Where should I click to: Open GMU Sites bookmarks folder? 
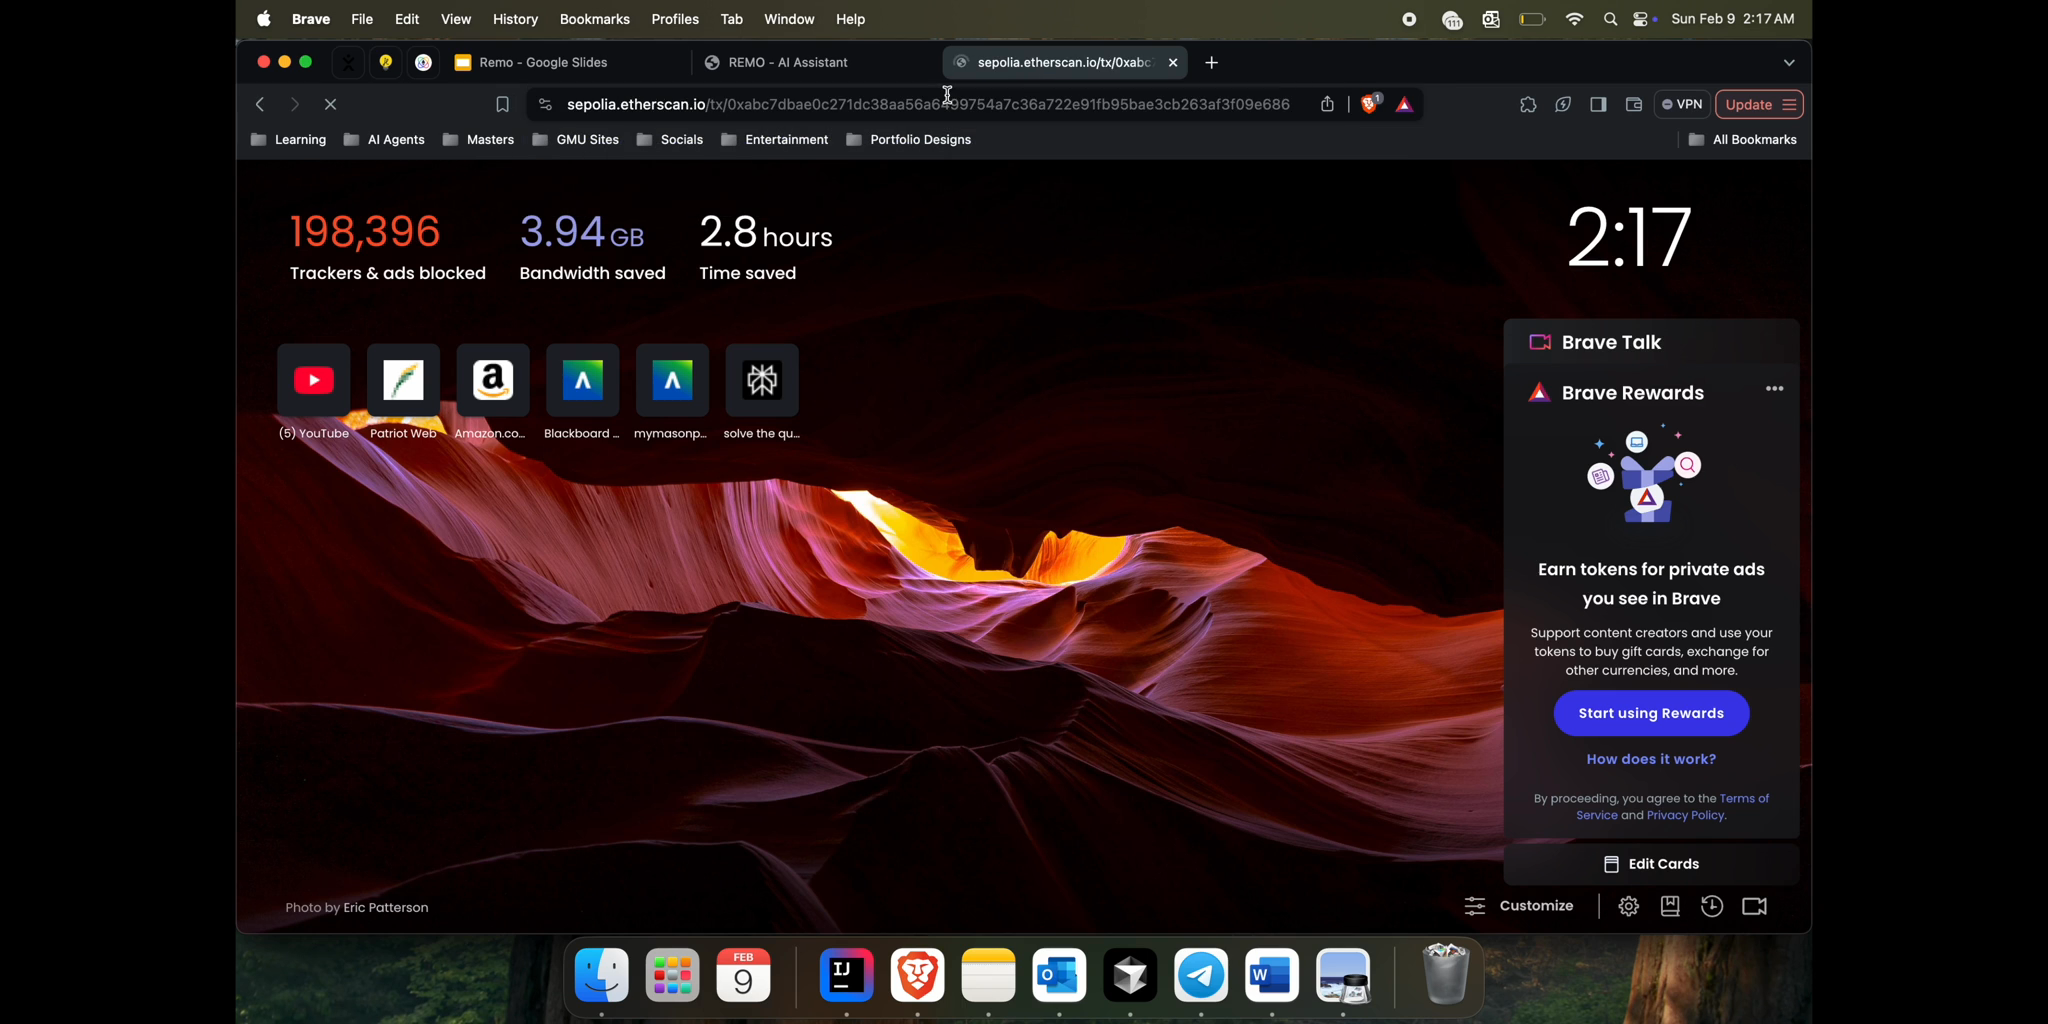coord(576,140)
